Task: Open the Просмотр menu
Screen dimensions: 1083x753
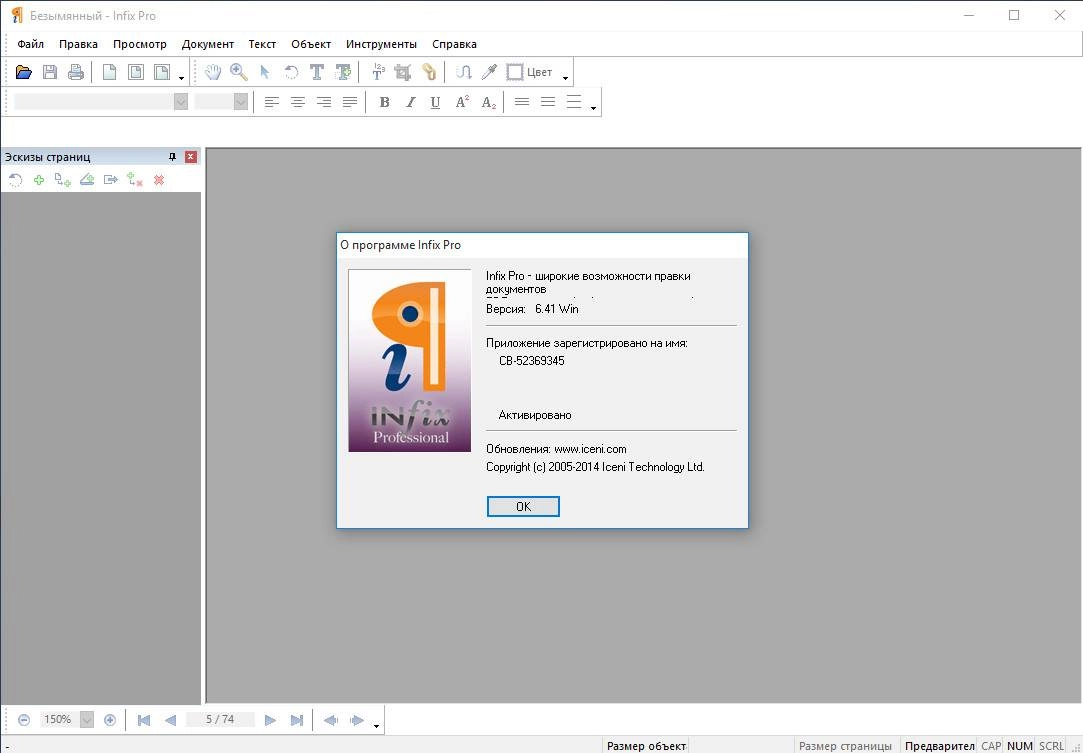Action: click(x=140, y=44)
